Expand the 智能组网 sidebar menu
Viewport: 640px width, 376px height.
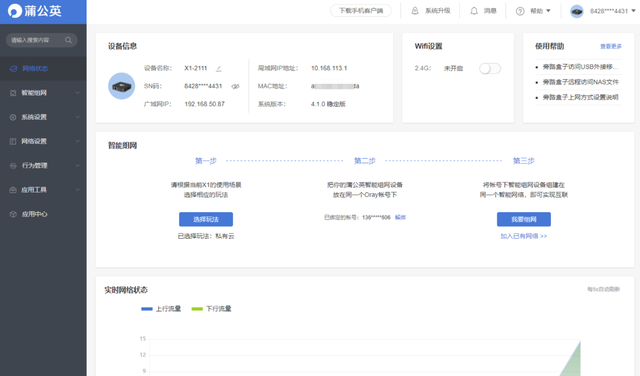[78, 93]
